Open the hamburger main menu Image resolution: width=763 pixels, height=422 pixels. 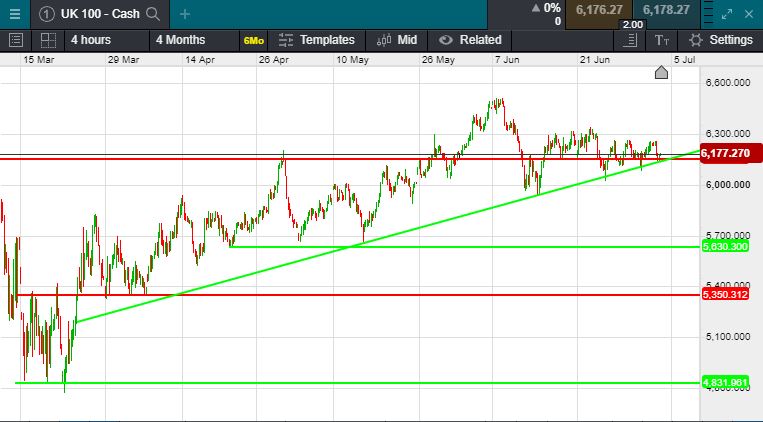[15, 14]
